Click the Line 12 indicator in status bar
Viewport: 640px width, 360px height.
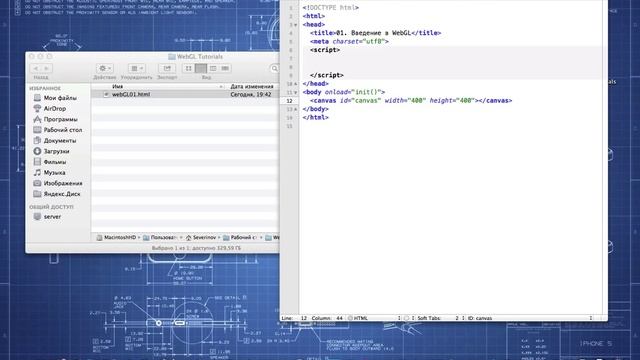(x=294, y=318)
